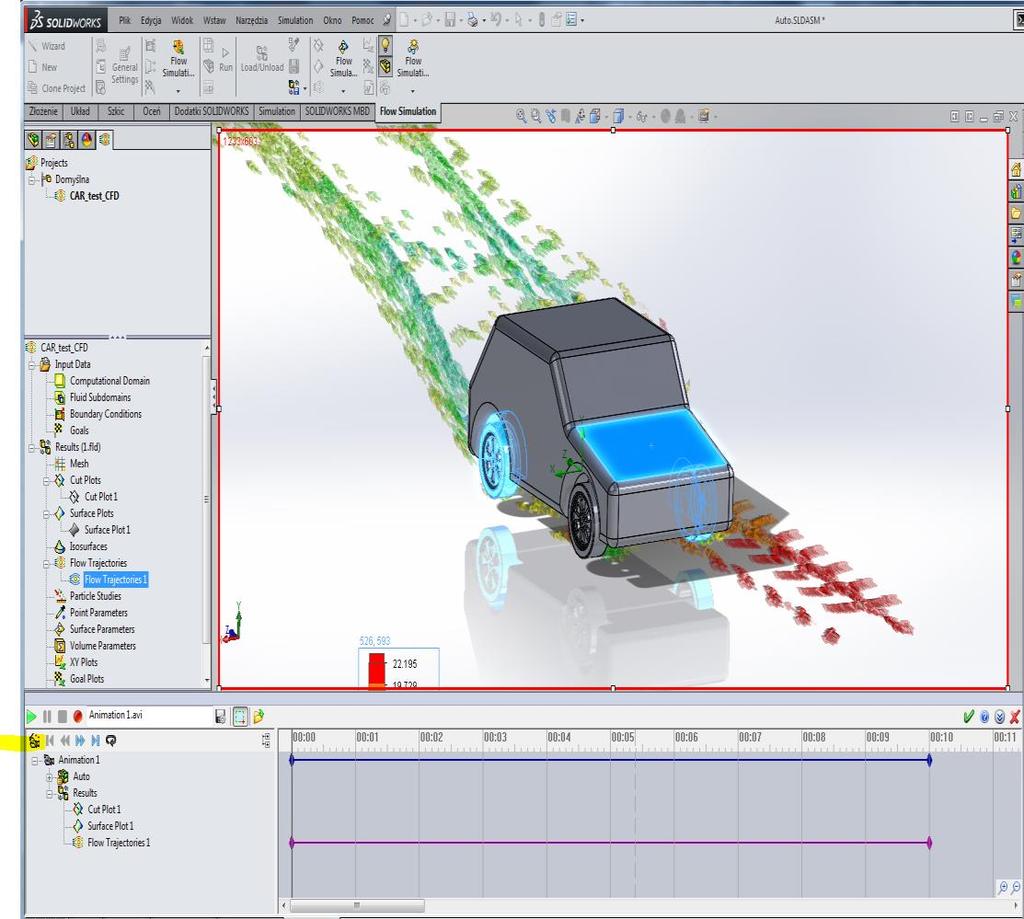The image size is (1024, 919).
Task: Open the animation output folder icon
Action: coord(259,717)
